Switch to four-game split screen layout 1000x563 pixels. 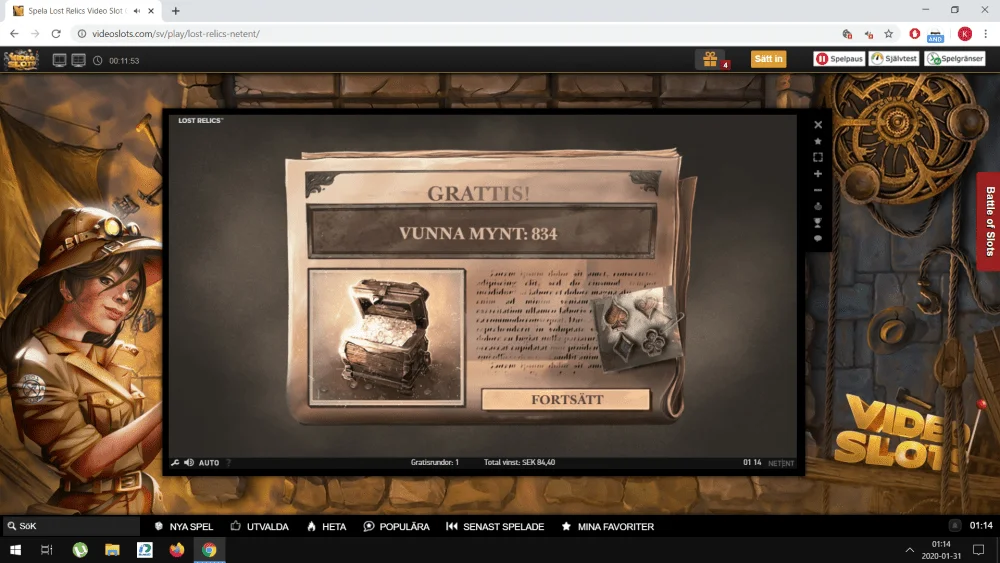coord(78,60)
